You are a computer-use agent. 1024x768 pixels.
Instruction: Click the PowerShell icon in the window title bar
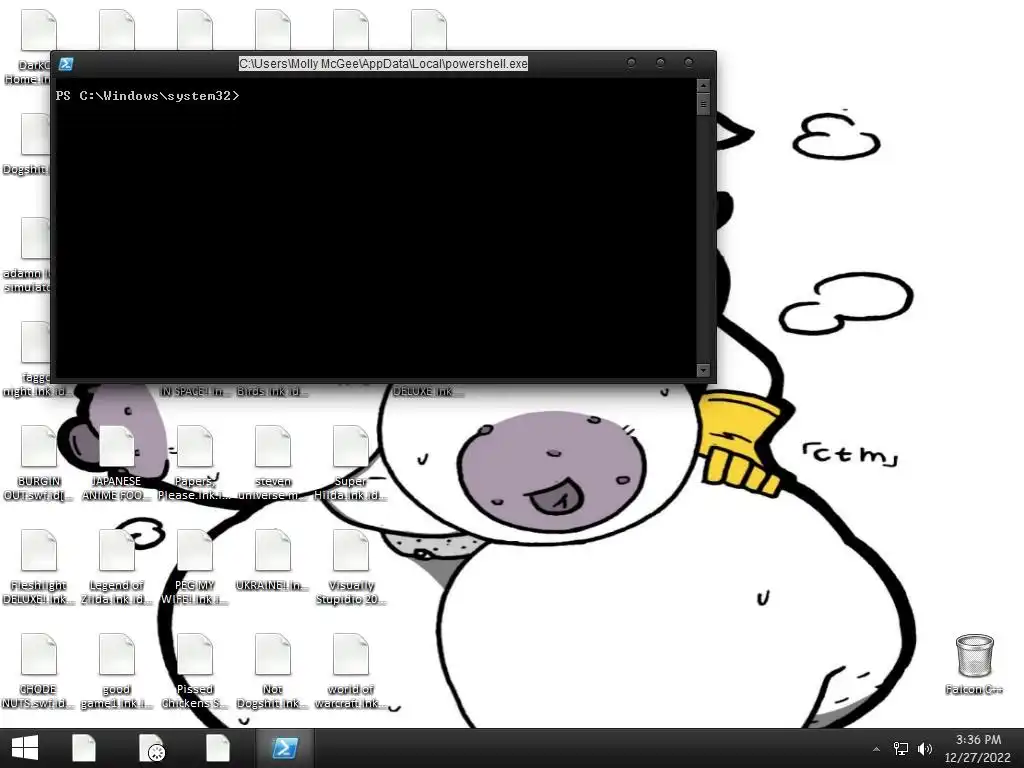(66, 64)
